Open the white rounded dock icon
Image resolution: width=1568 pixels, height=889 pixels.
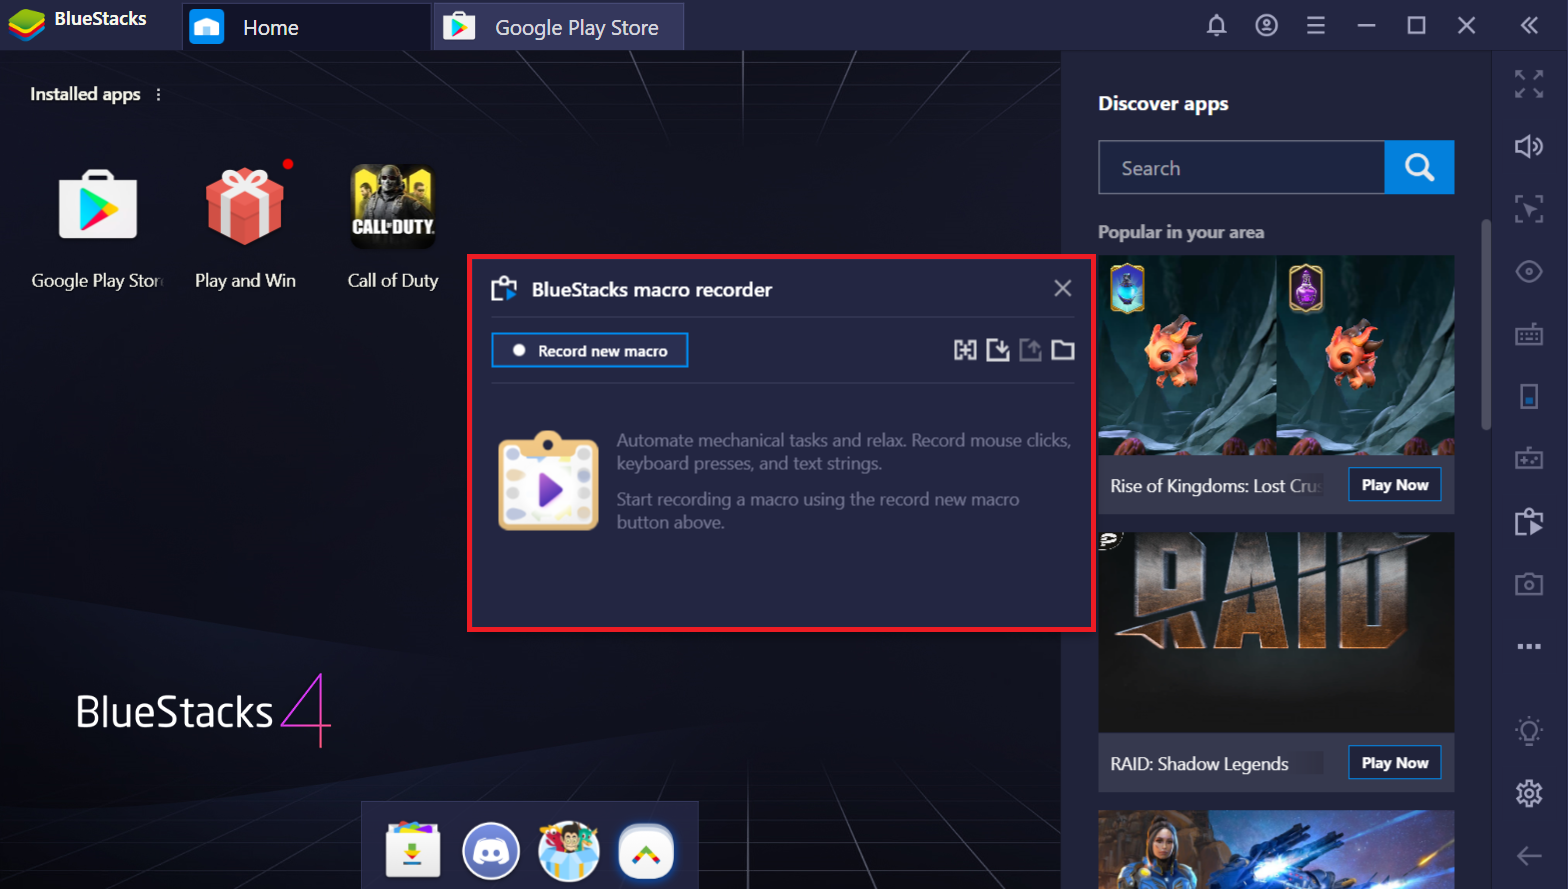tap(646, 851)
